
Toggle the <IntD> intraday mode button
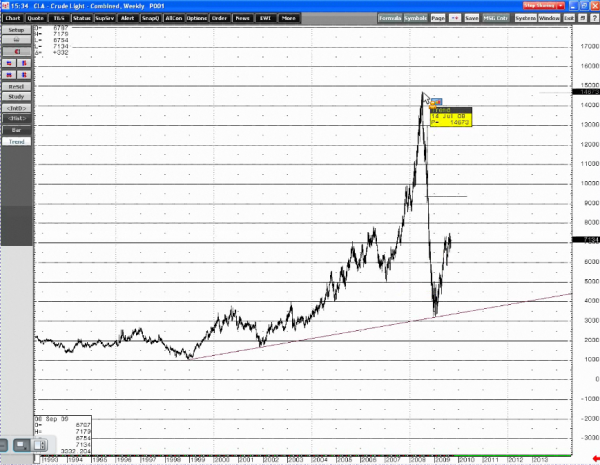tap(16, 107)
